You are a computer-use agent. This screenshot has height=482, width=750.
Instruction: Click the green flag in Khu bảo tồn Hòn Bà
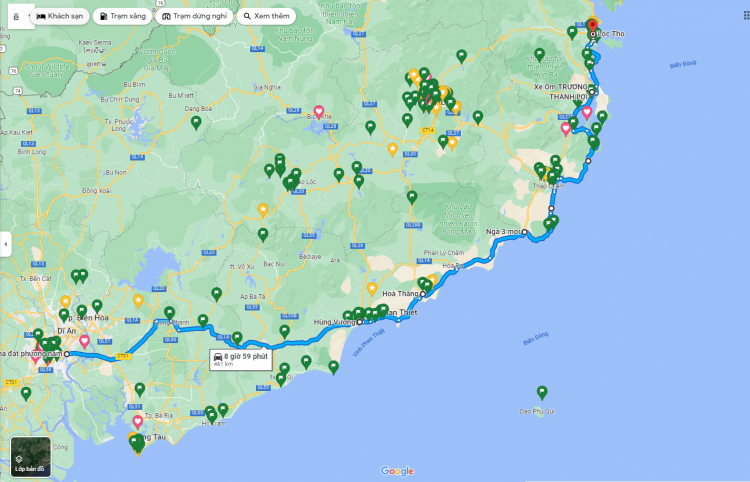(x=539, y=55)
